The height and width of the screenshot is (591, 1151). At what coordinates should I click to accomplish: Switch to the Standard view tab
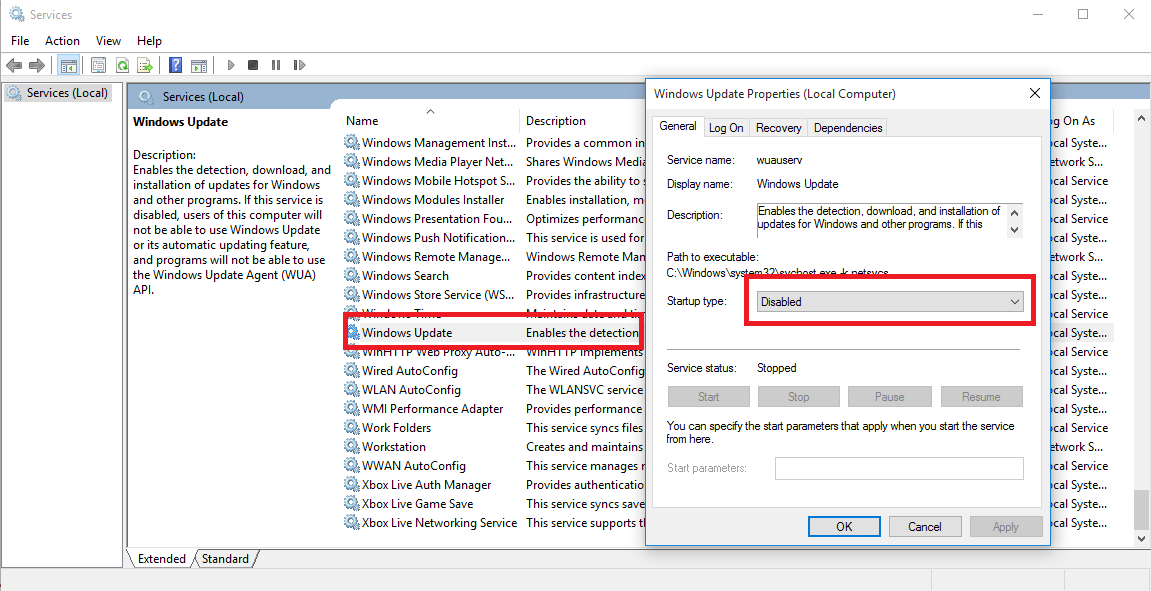click(x=225, y=559)
